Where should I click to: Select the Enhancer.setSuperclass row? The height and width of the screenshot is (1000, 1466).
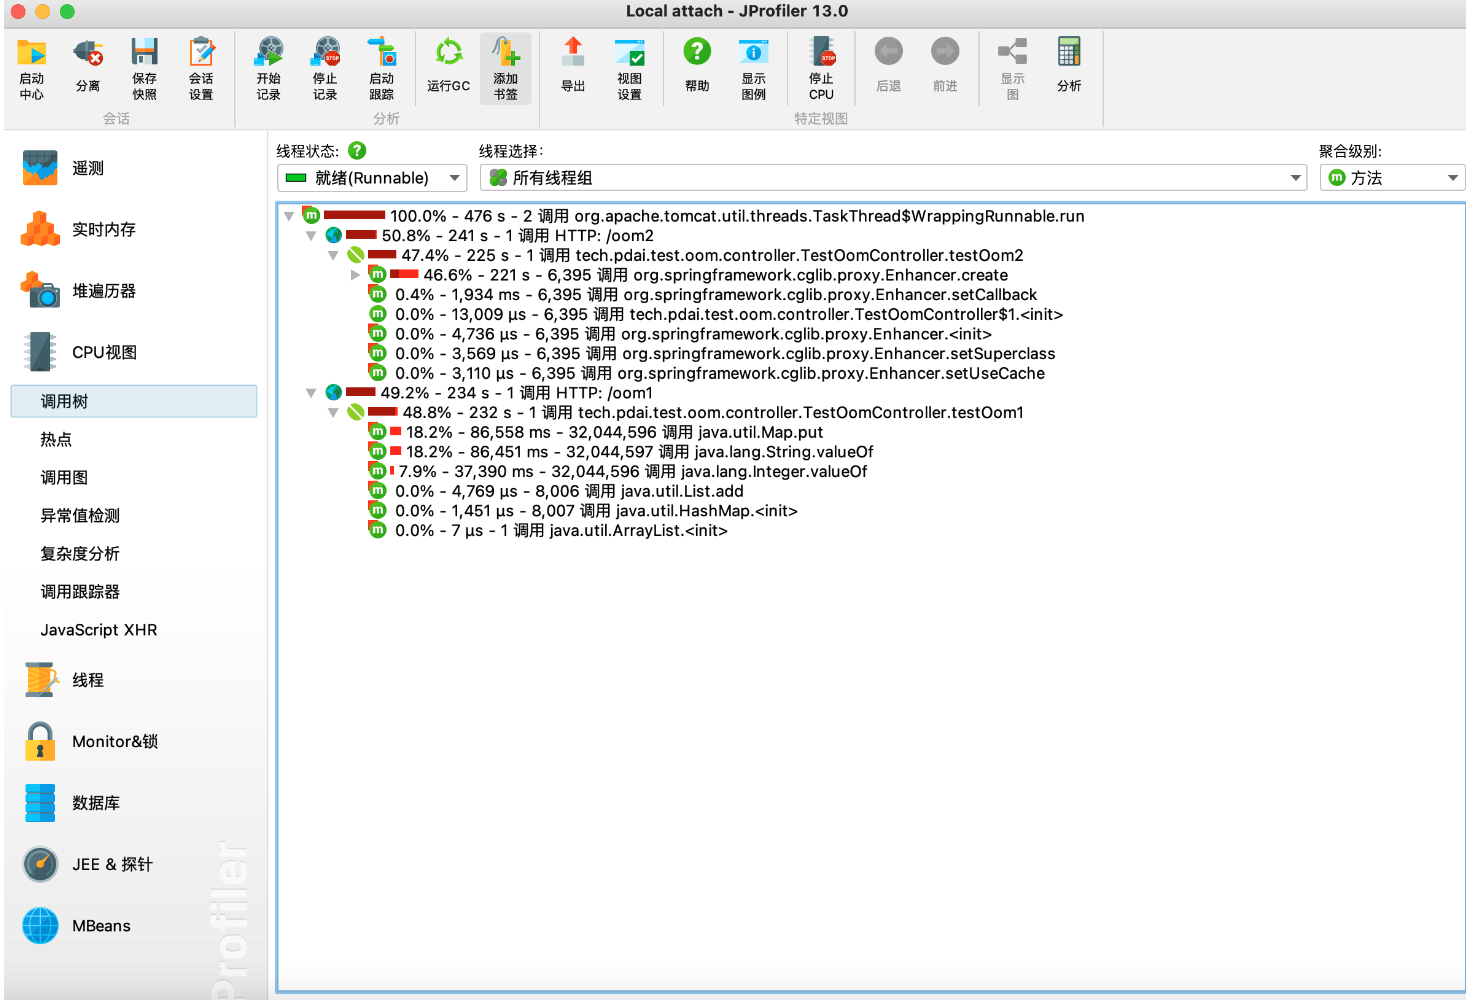click(x=712, y=353)
